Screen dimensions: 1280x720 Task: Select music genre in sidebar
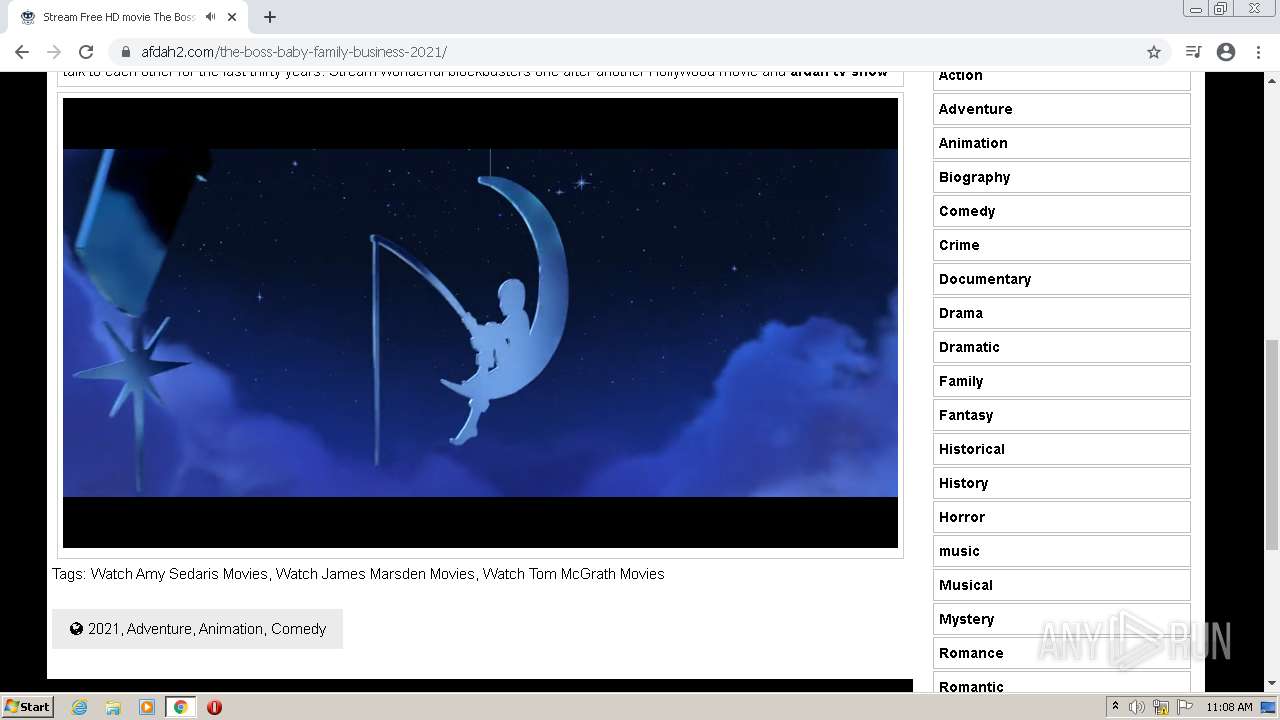click(x=1061, y=551)
